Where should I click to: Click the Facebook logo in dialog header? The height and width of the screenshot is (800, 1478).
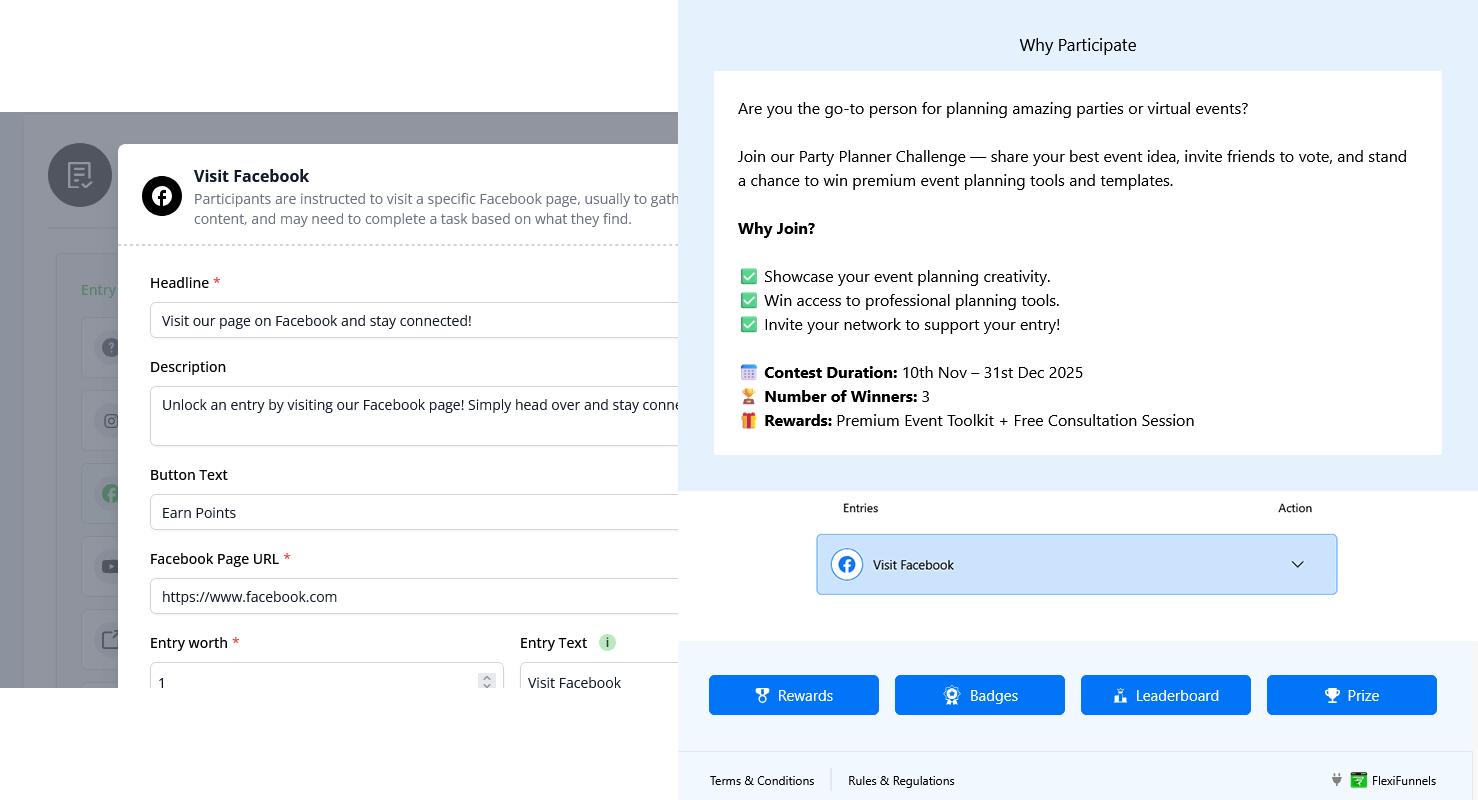(162, 196)
